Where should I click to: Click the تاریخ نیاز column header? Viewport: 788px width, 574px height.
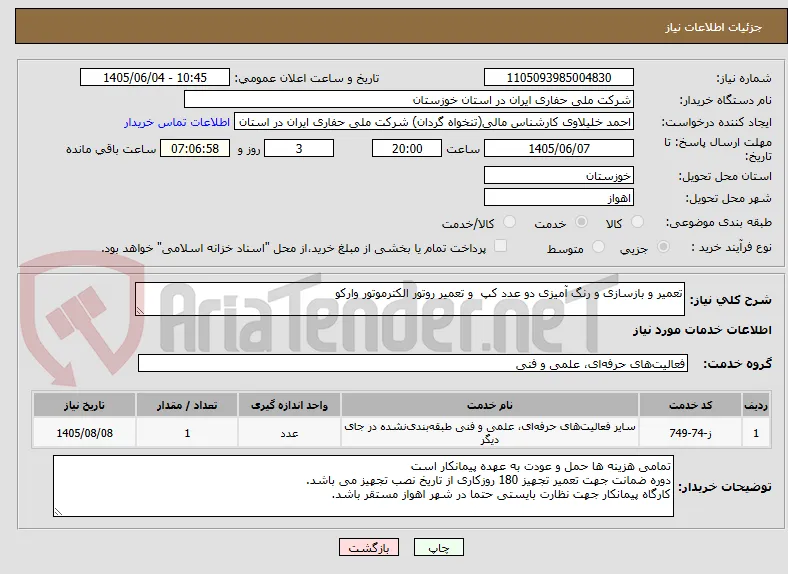point(84,405)
